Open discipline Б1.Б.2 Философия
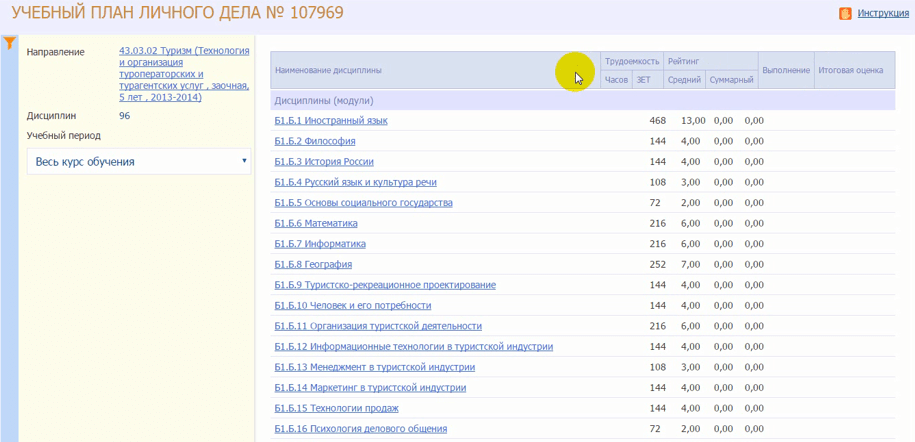Viewport: 915px width, 442px height. [315, 141]
